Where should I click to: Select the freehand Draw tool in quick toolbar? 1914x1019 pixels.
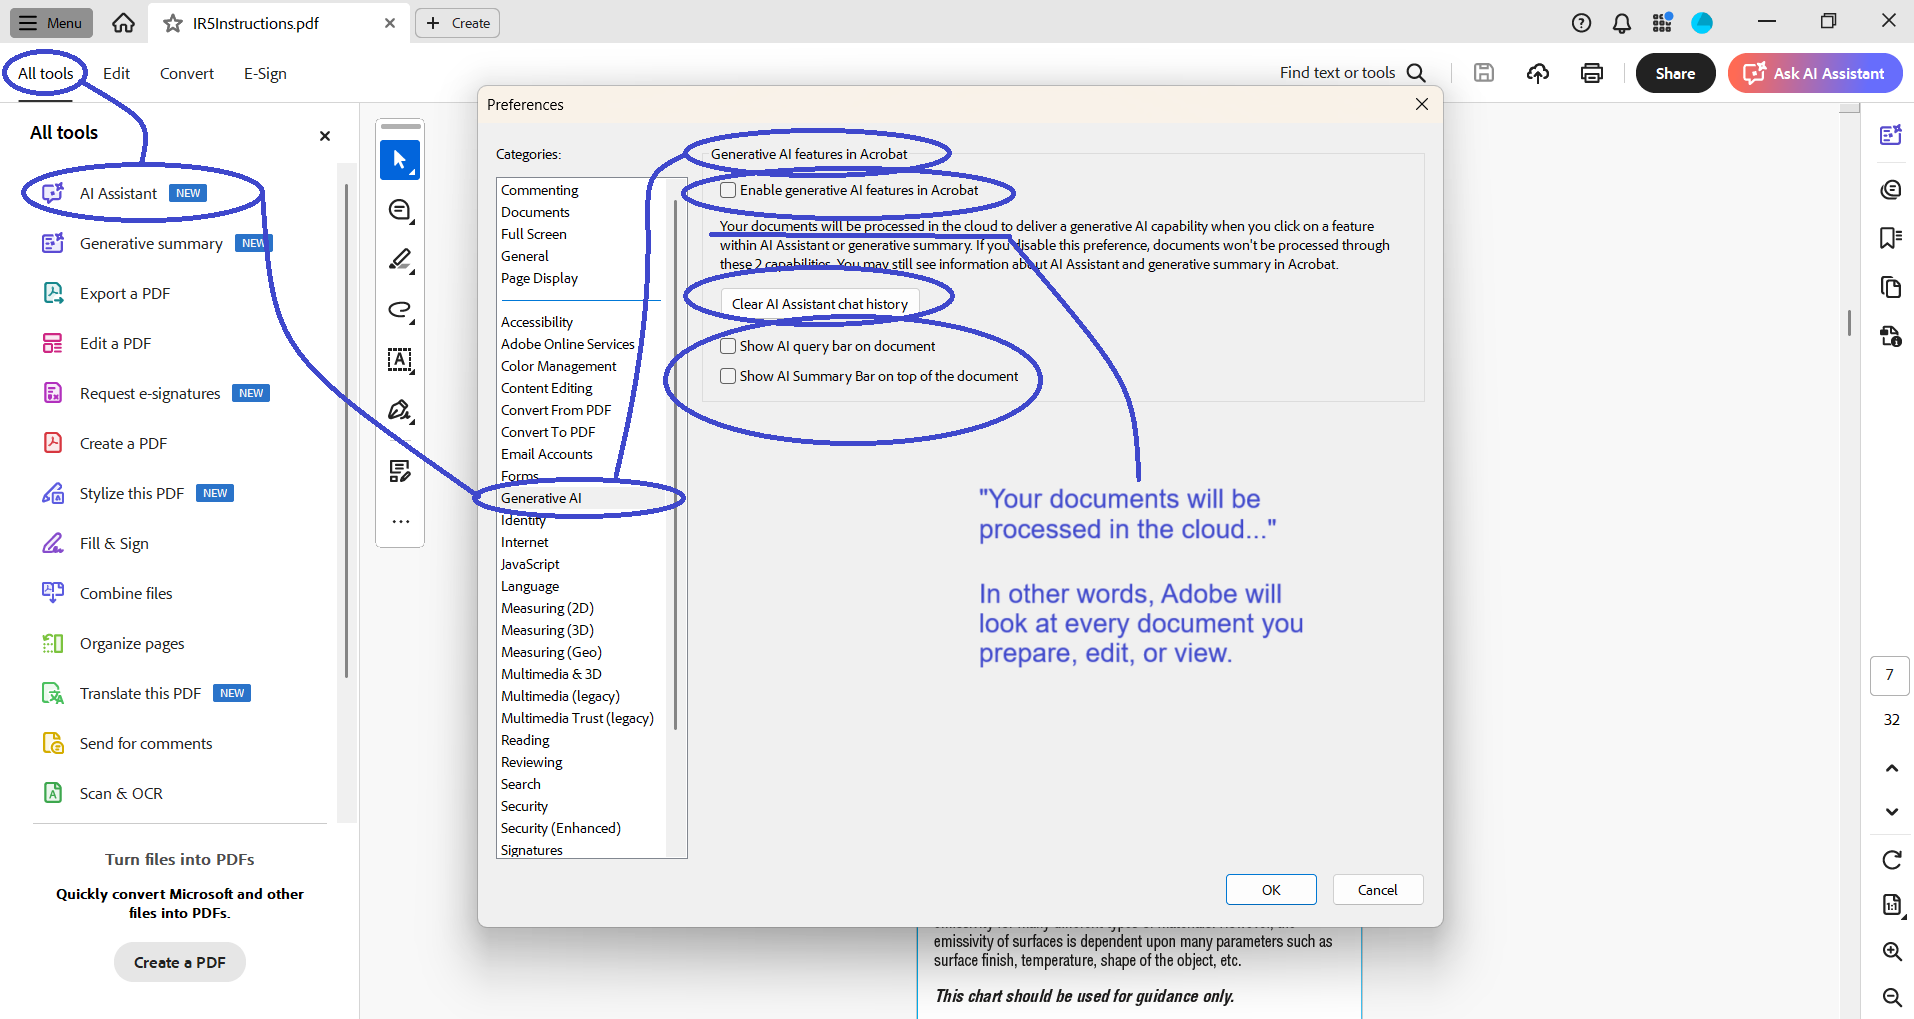point(400,310)
